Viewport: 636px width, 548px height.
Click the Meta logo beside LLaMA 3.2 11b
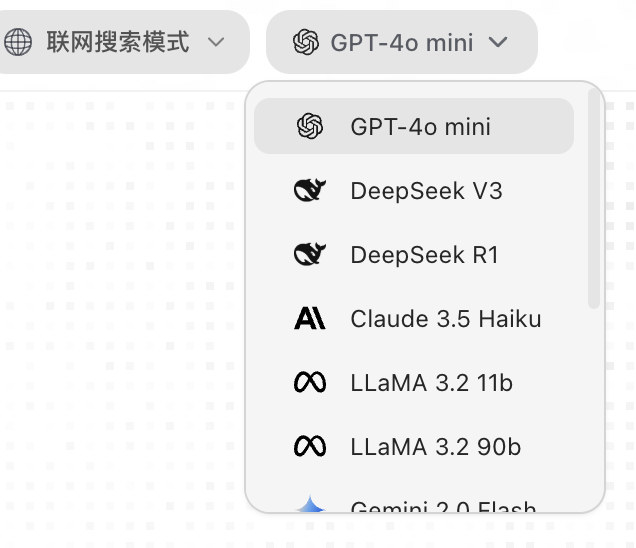[310, 382]
